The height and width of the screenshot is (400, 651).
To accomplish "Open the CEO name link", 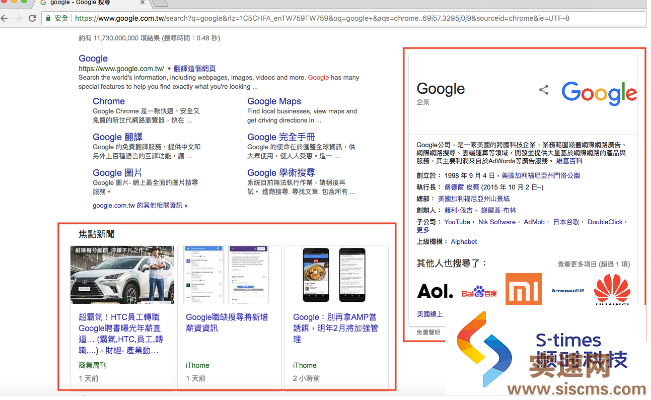I will point(462,187).
